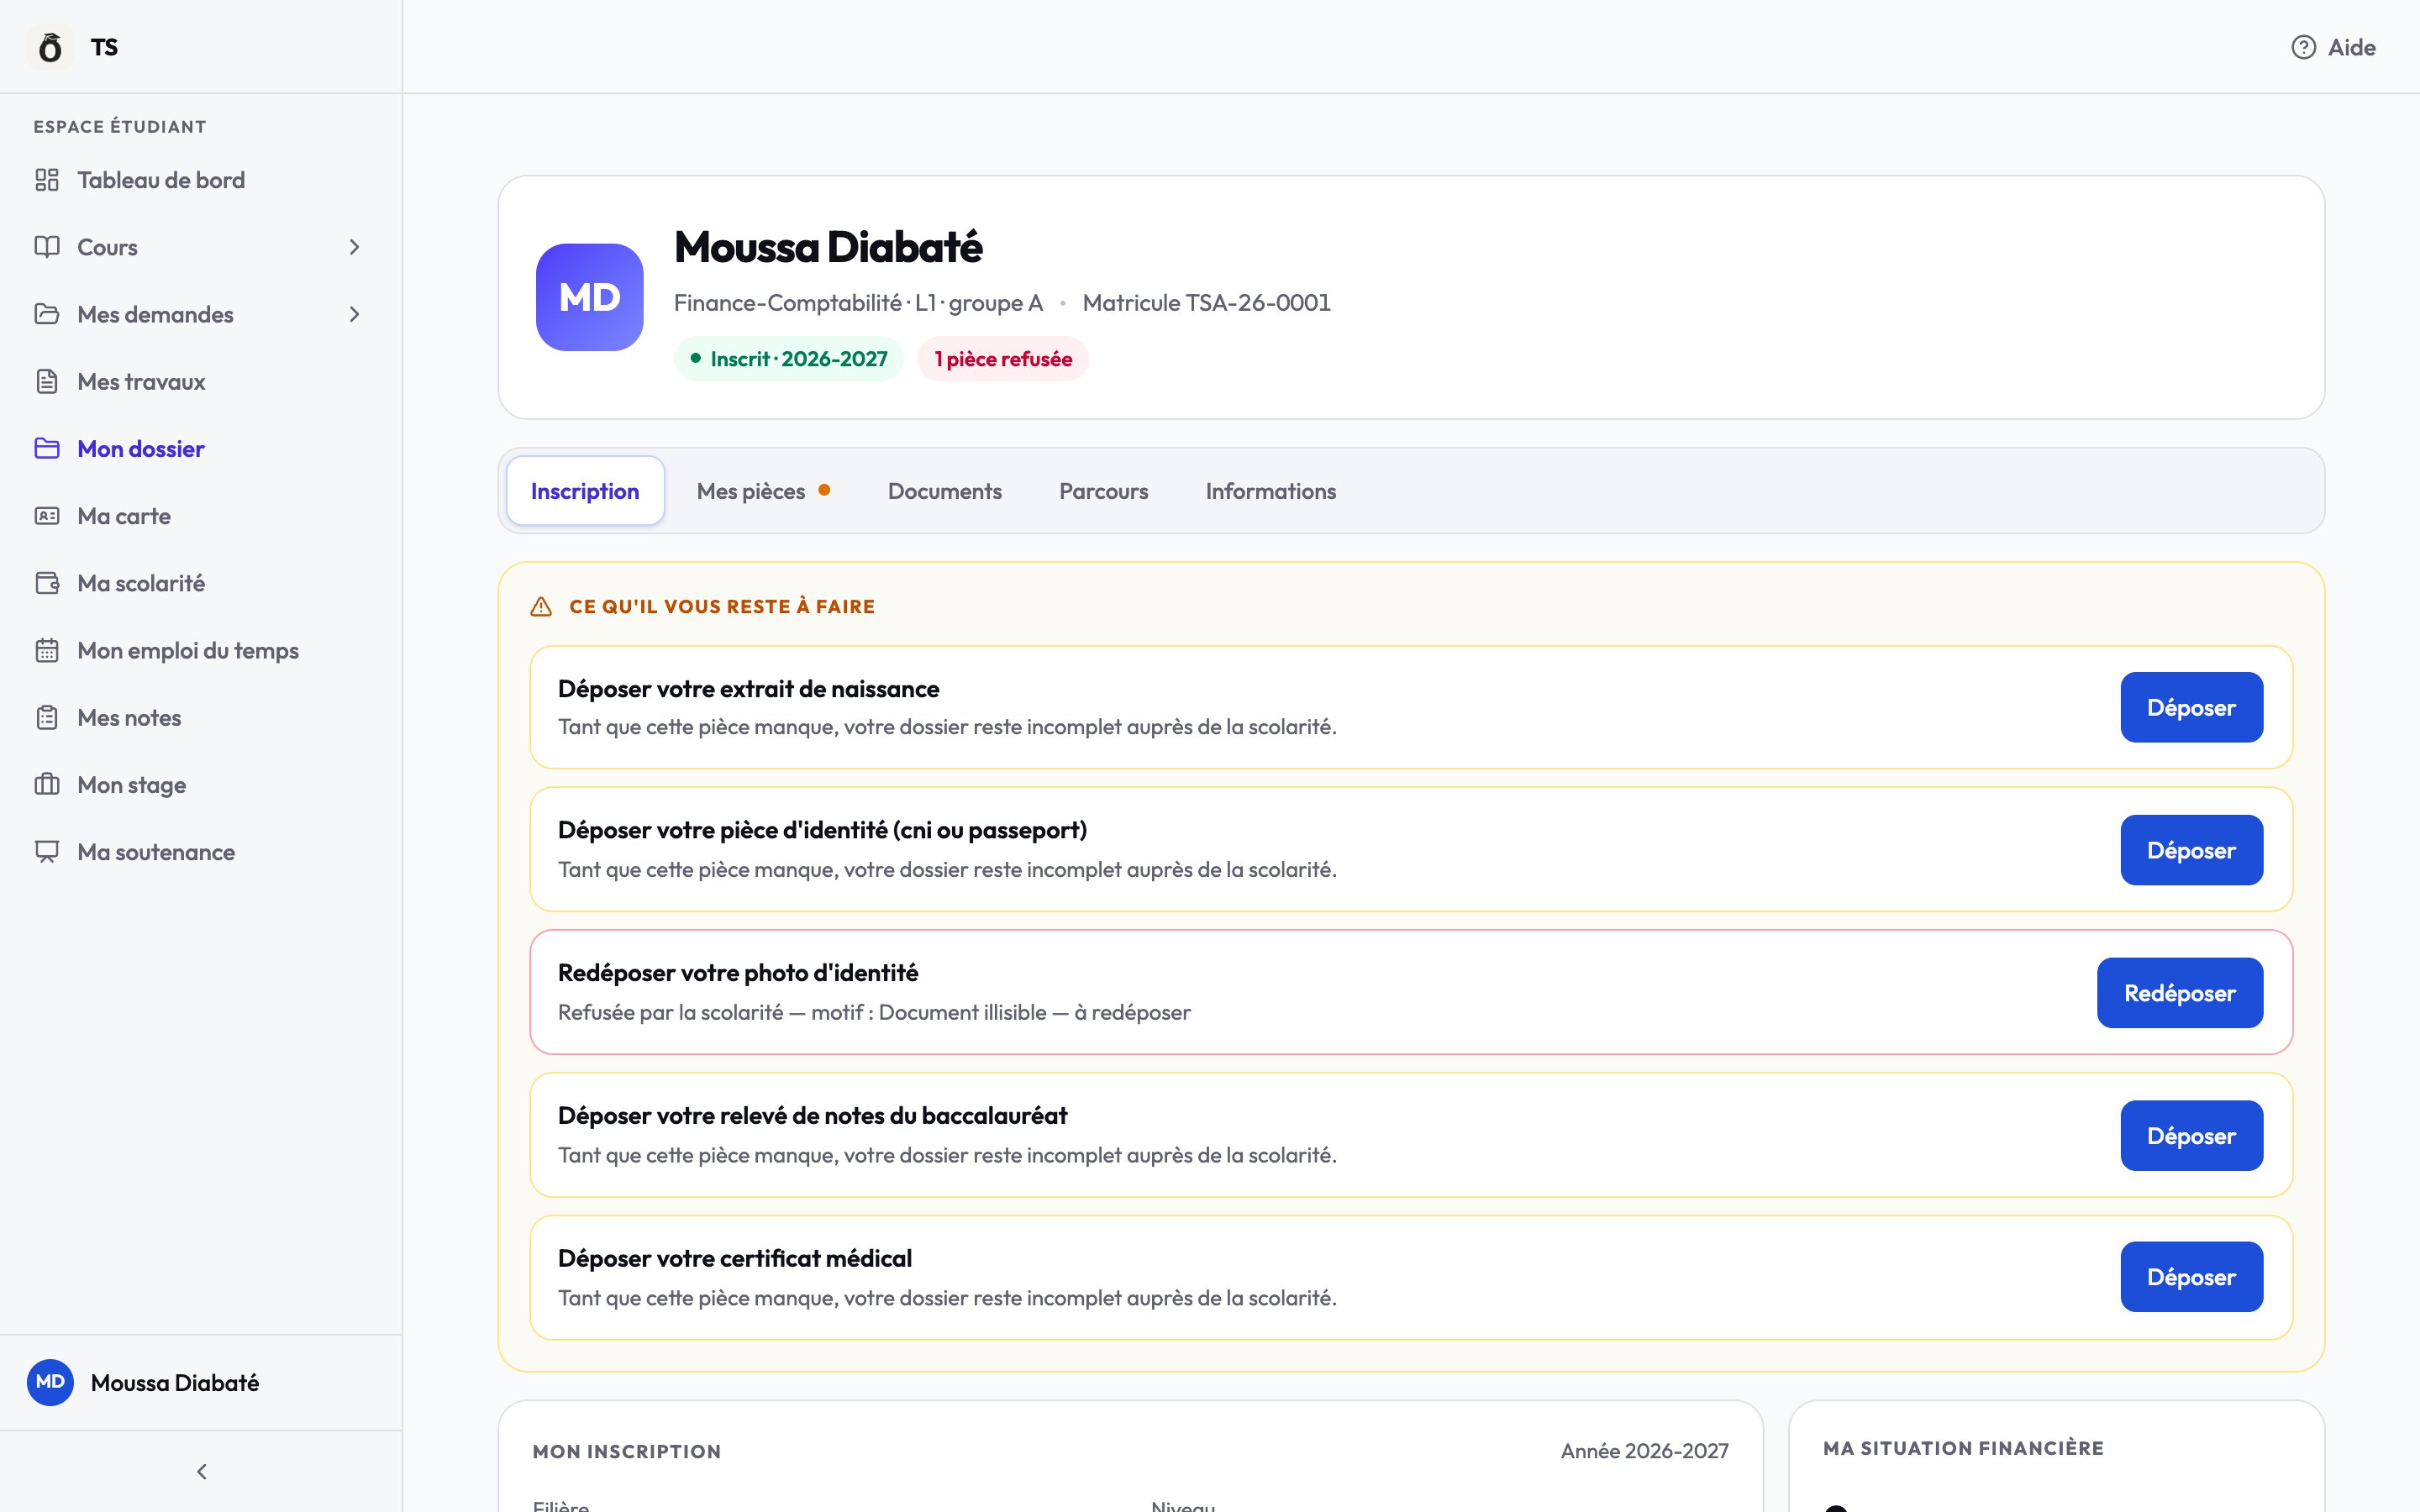The height and width of the screenshot is (1512, 2420).
Task: Click the Mes travaux document icon
Action: point(47,381)
